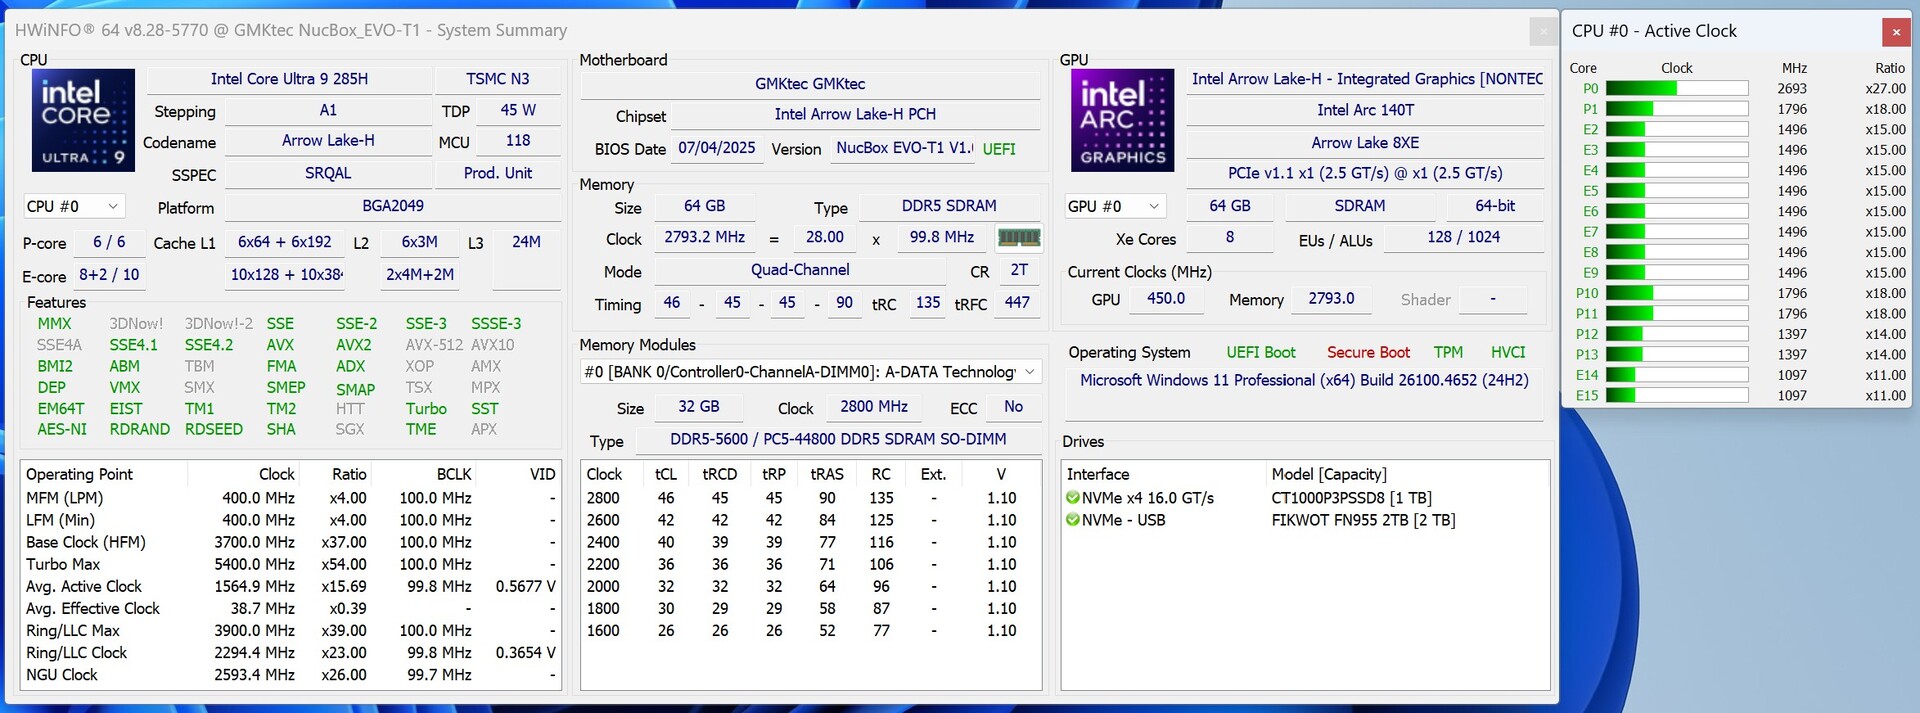Click the Quad-Channel memory mode field
Image resolution: width=1920 pixels, height=713 pixels.
pyautogui.click(x=800, y=270)
